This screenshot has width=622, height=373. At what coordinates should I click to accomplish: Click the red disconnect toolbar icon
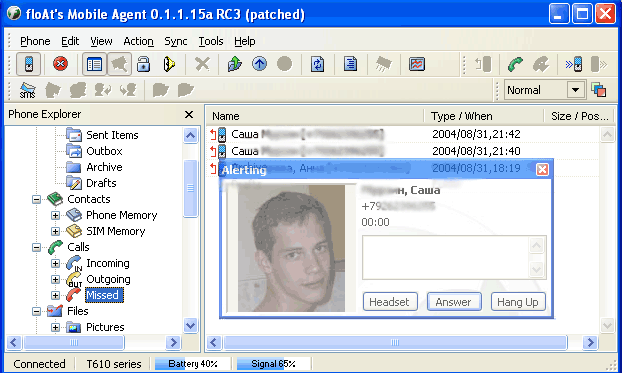pyautogui.click(x=60, y=64)
